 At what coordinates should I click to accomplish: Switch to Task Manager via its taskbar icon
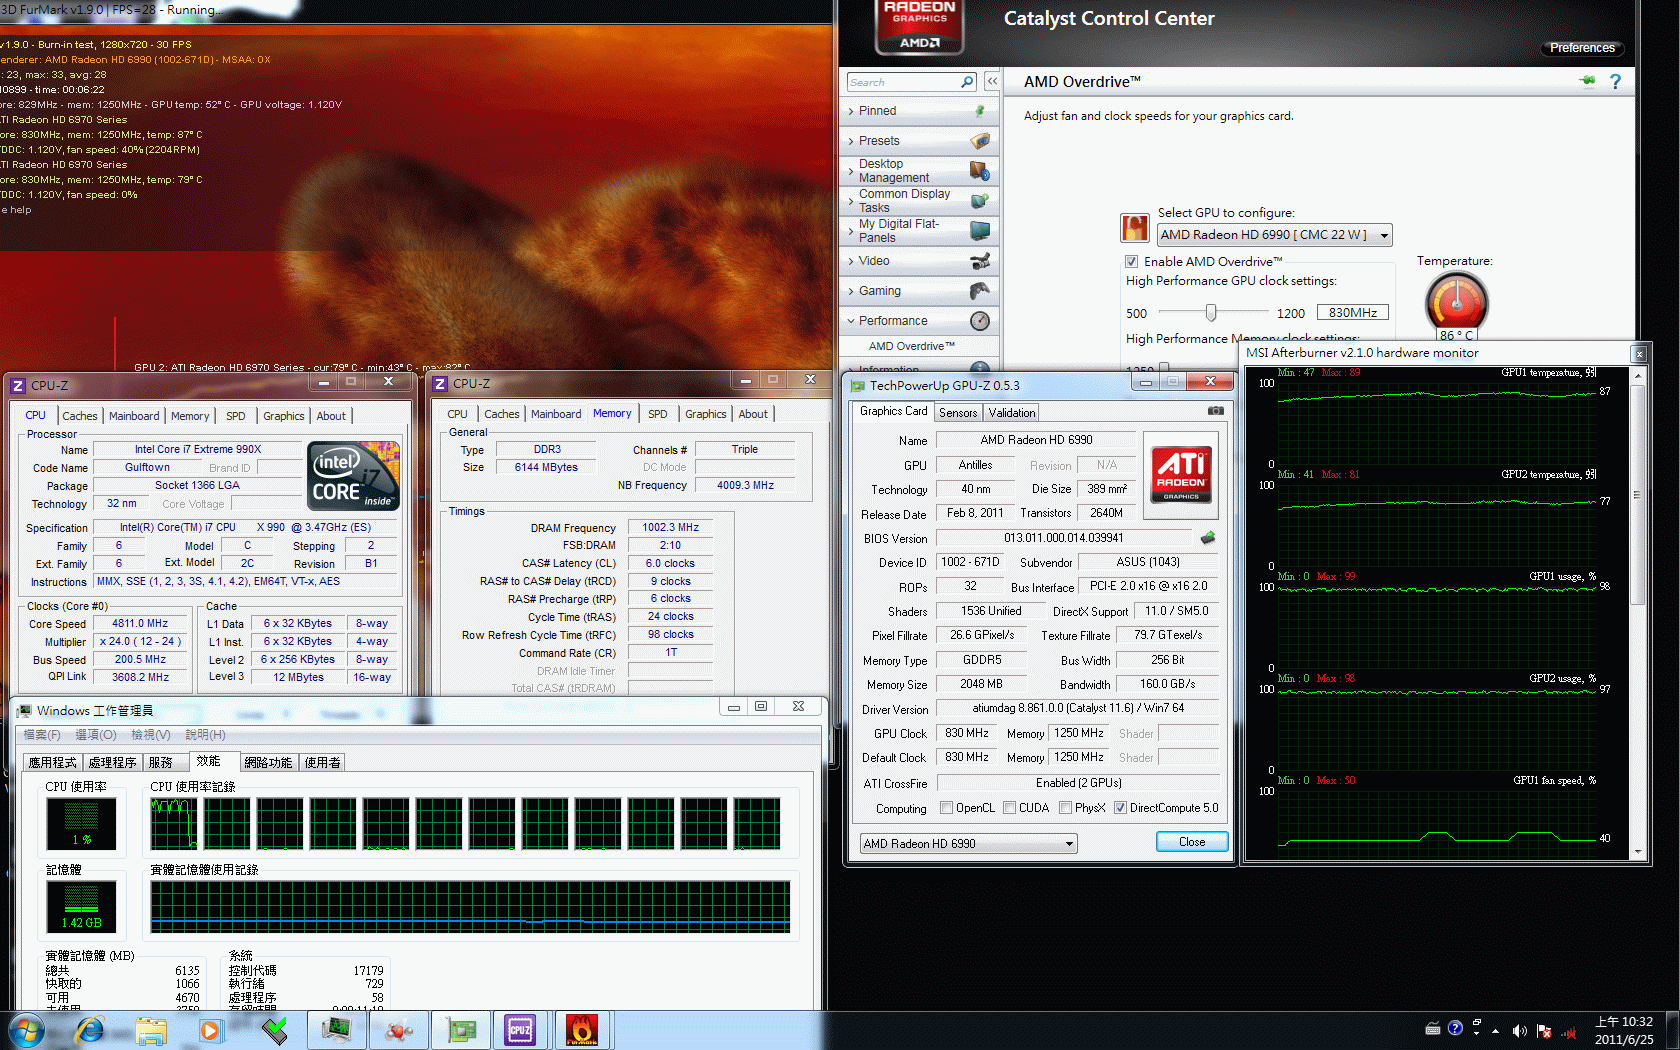click(336, 1030)
